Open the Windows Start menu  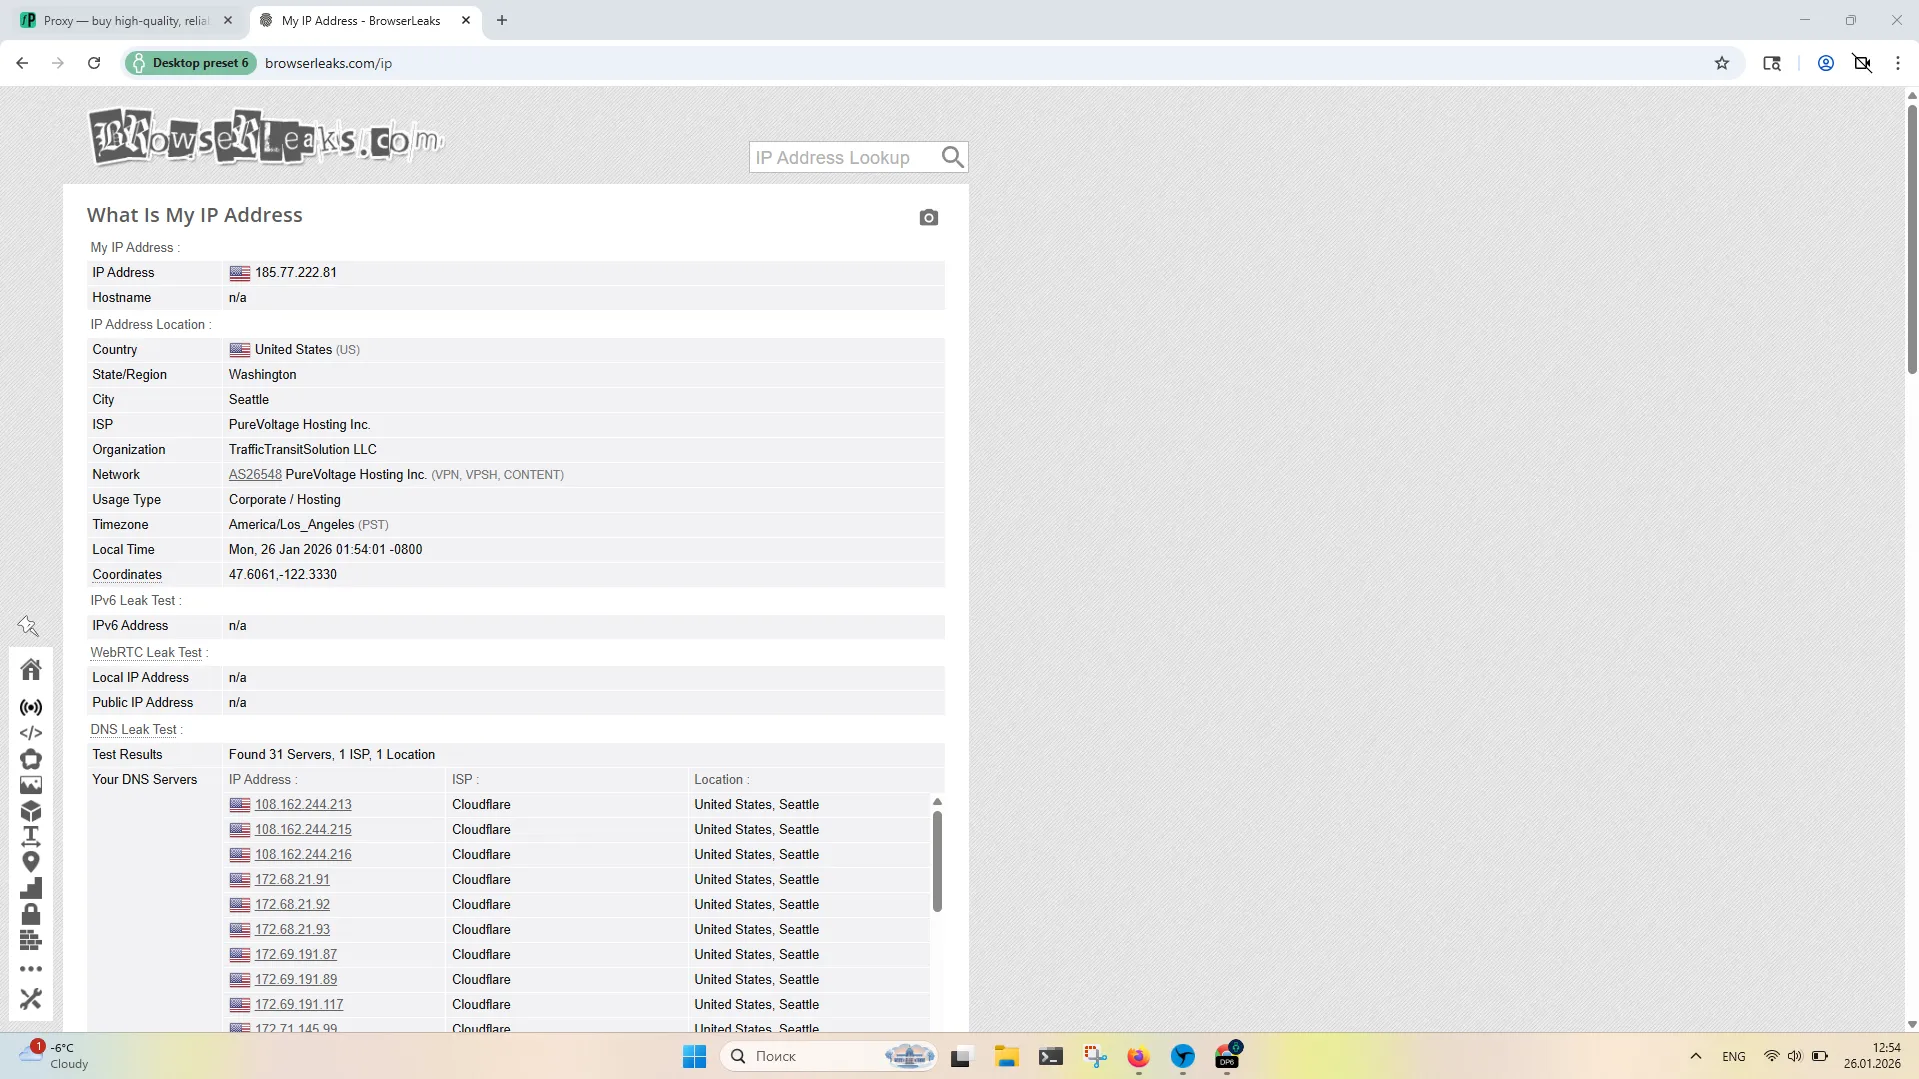tap(695, 1057)
